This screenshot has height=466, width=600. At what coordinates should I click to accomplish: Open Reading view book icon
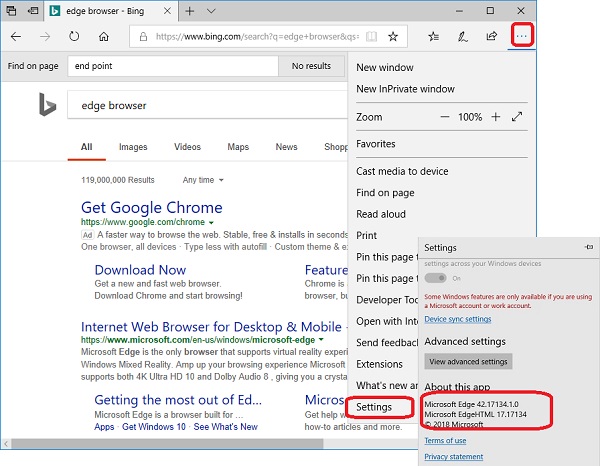(371, 37)
